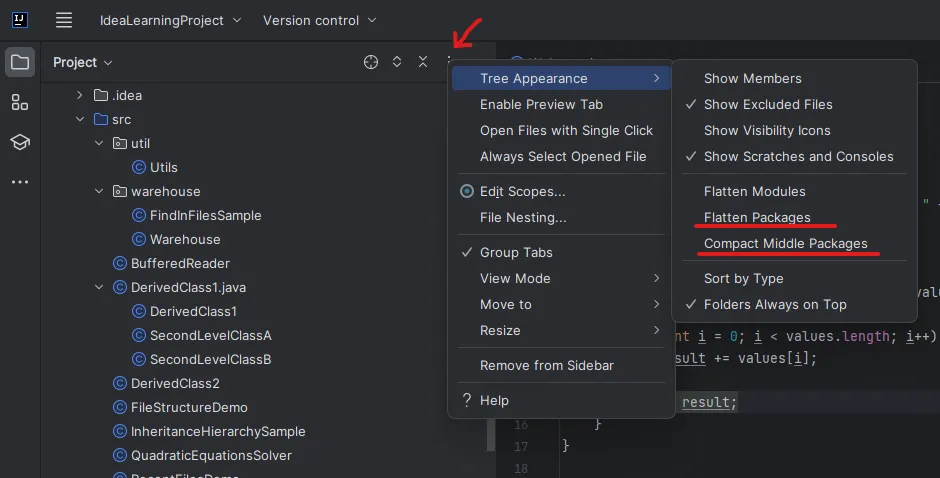Select Flatten Packages in the submenu
The image size is (940, 478).
click(757, 217)
